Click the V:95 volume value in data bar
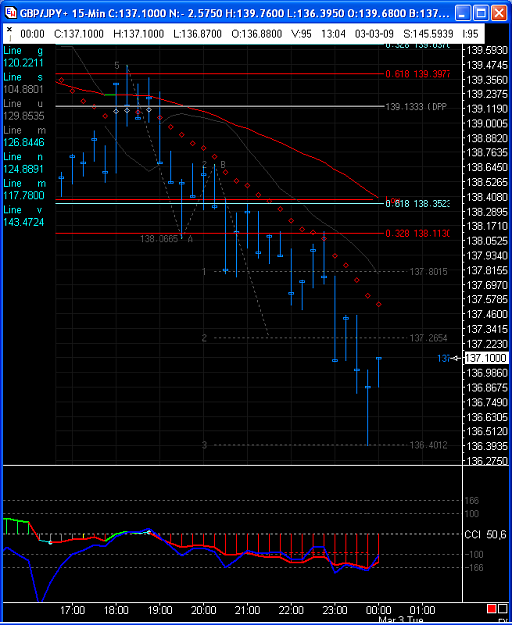Viewport: 512px width, 625px height. 301,34
